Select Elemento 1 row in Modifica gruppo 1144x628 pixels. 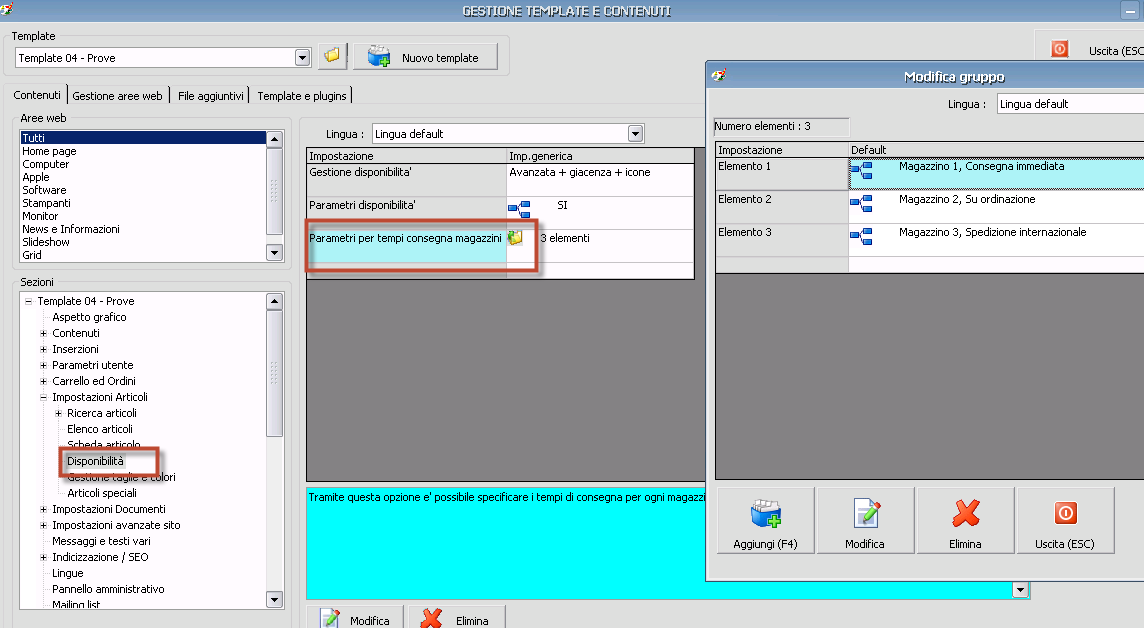click(930, 174)
